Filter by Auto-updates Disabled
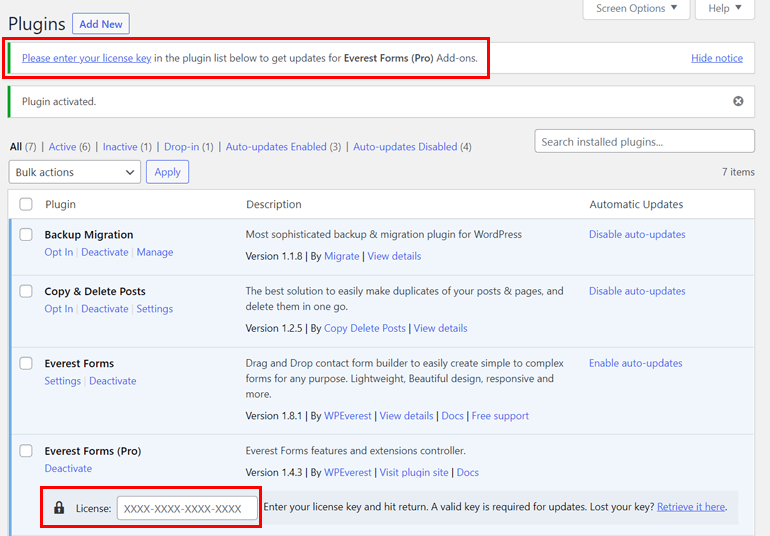Screen dimensions: 770x536 [405, 146]
